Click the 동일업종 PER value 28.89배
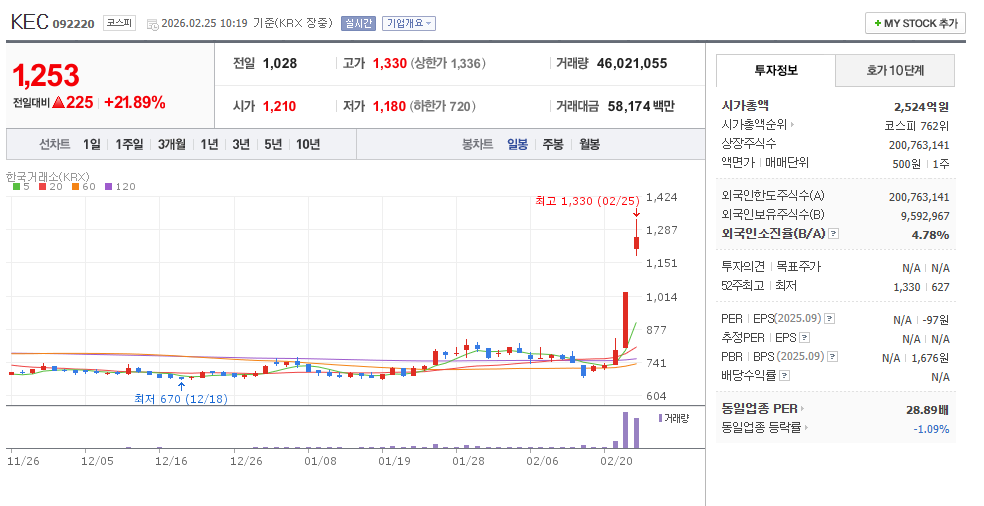Screen dimensions: 984x506 click(x=928, y=410)
